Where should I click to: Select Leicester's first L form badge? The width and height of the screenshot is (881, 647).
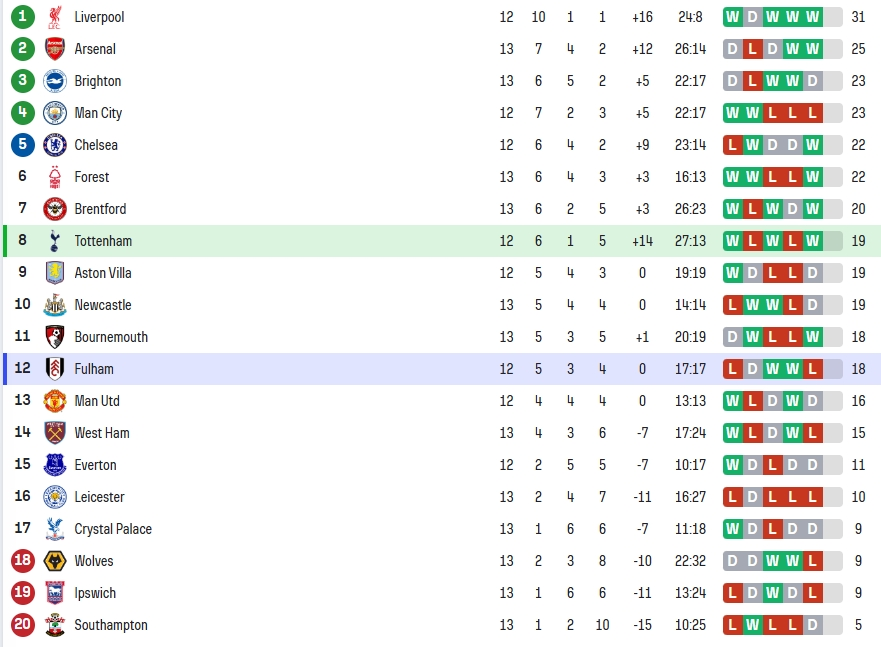(732, 497)
